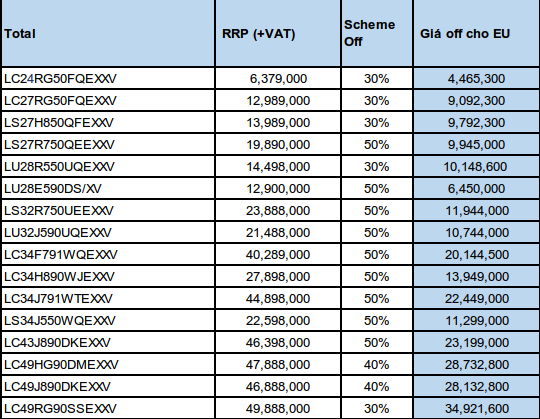Select the 27,898,000 RRP cell
540x419 pixels.
point(278,277)
